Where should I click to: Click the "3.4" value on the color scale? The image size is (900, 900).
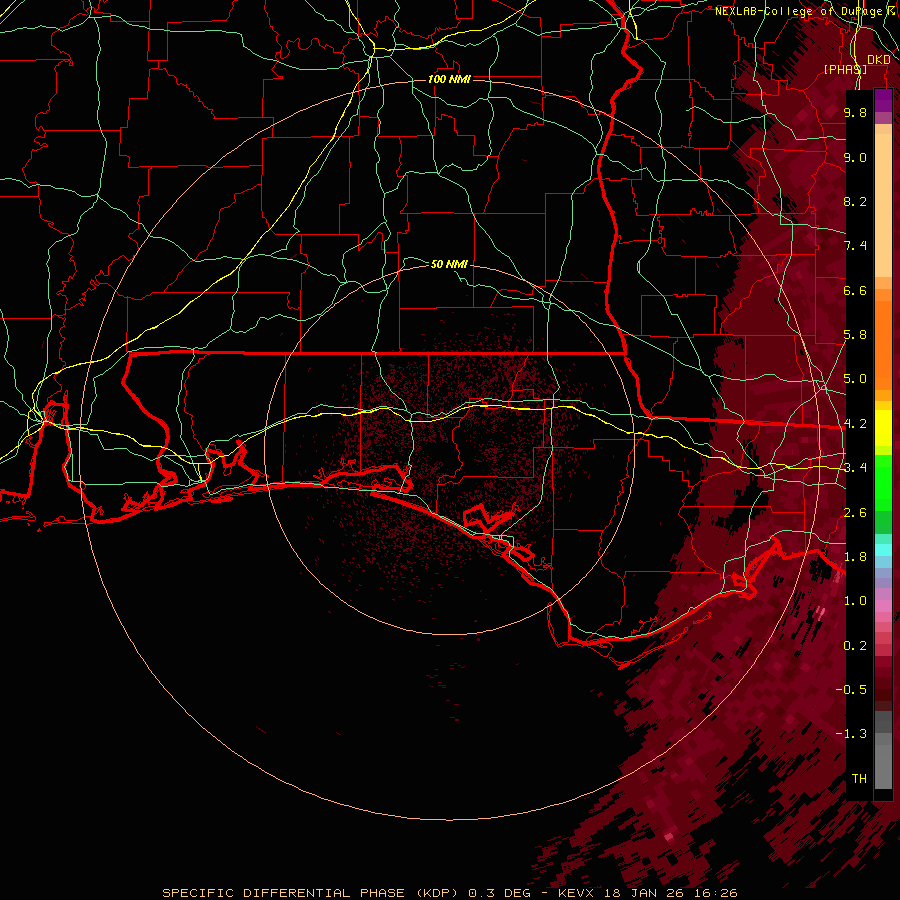click(855, 468)
